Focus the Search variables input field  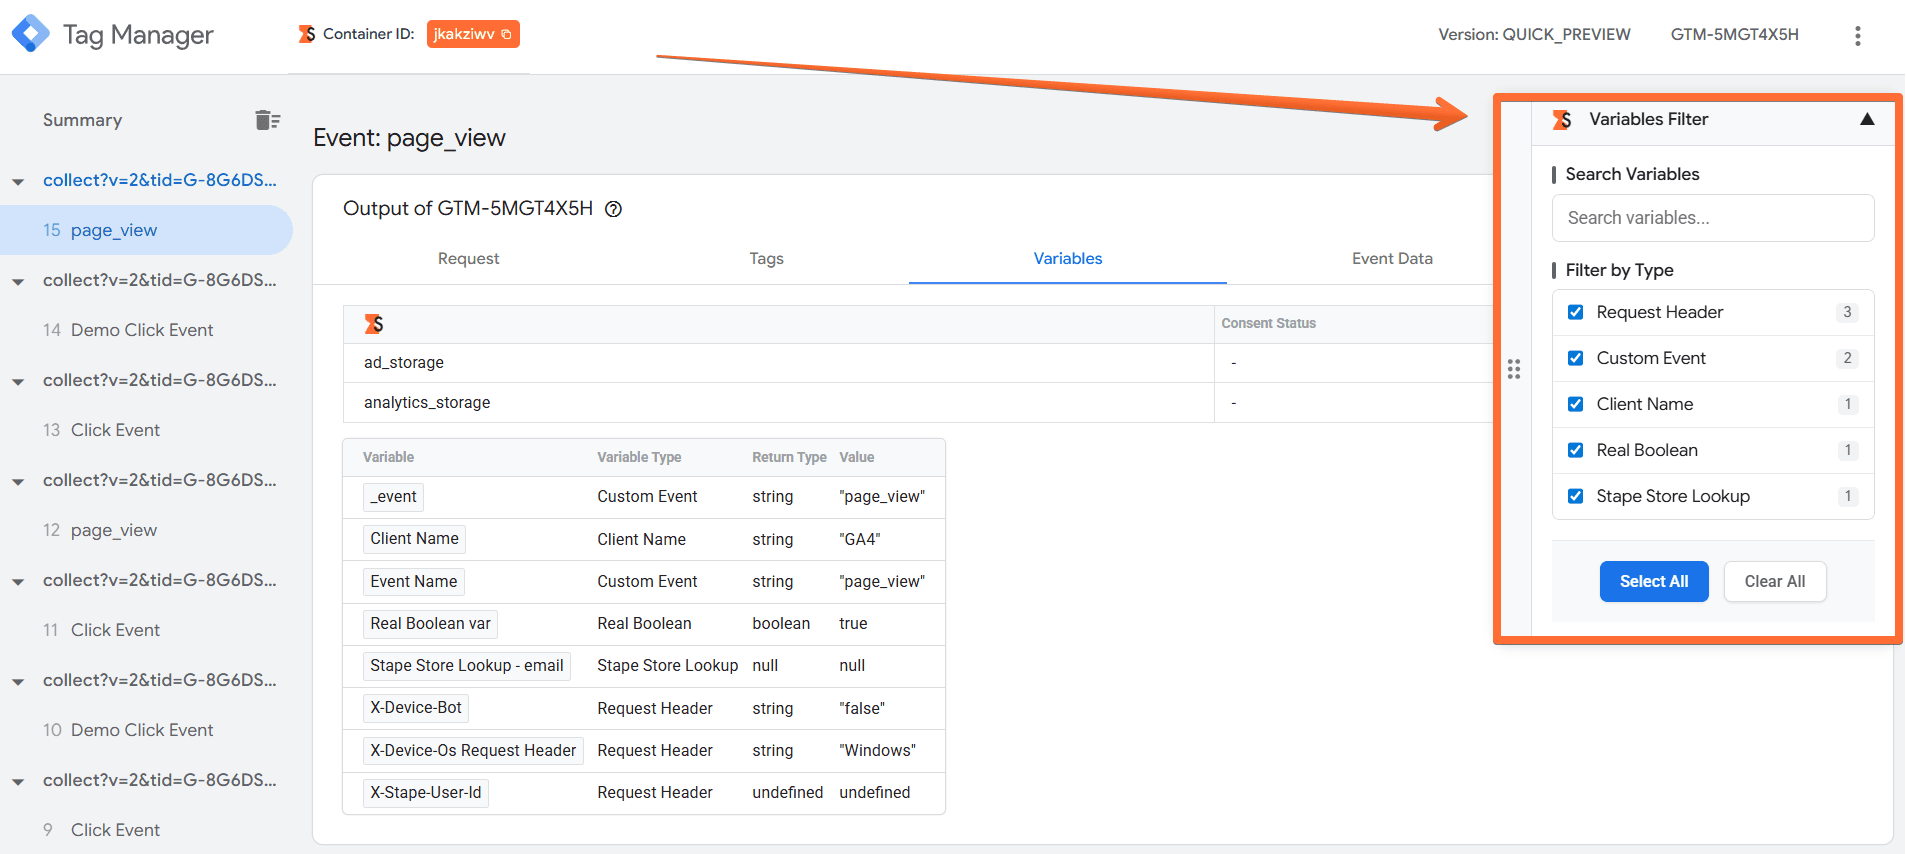[1712, 218]
